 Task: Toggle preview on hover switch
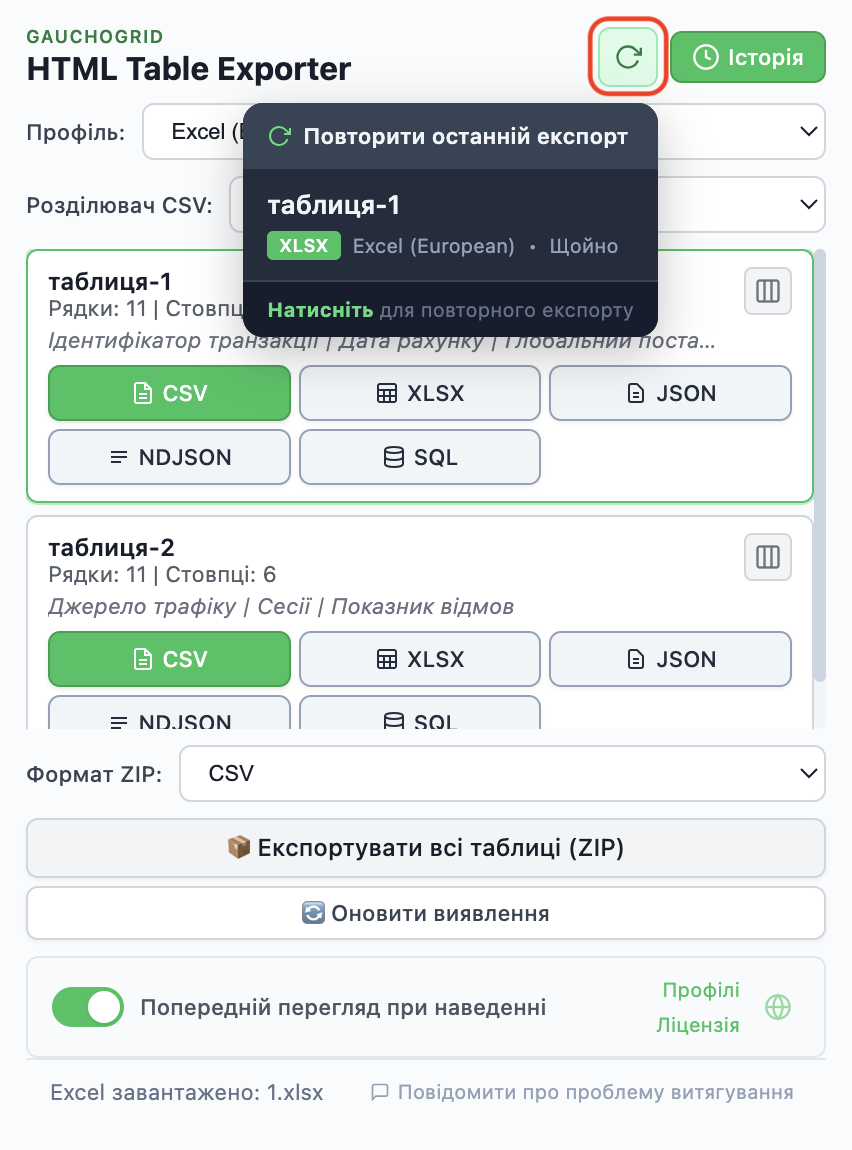[88, 1007]
